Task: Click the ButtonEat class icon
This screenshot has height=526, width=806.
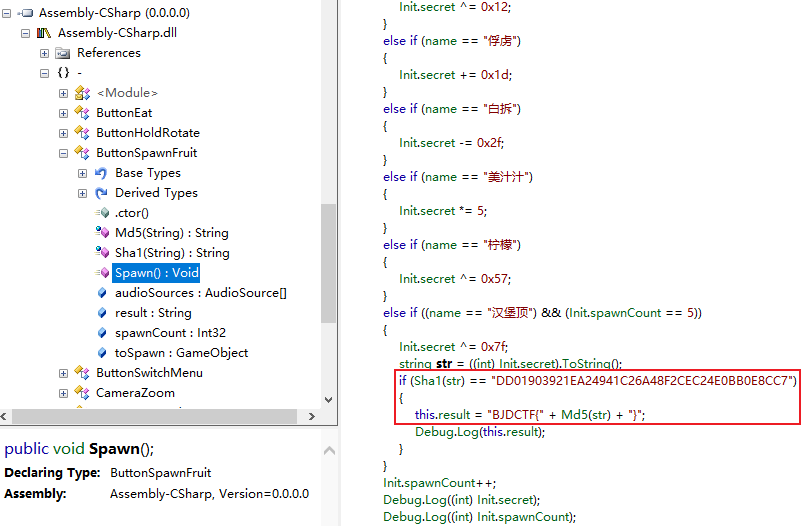Action: coord(82,112)
